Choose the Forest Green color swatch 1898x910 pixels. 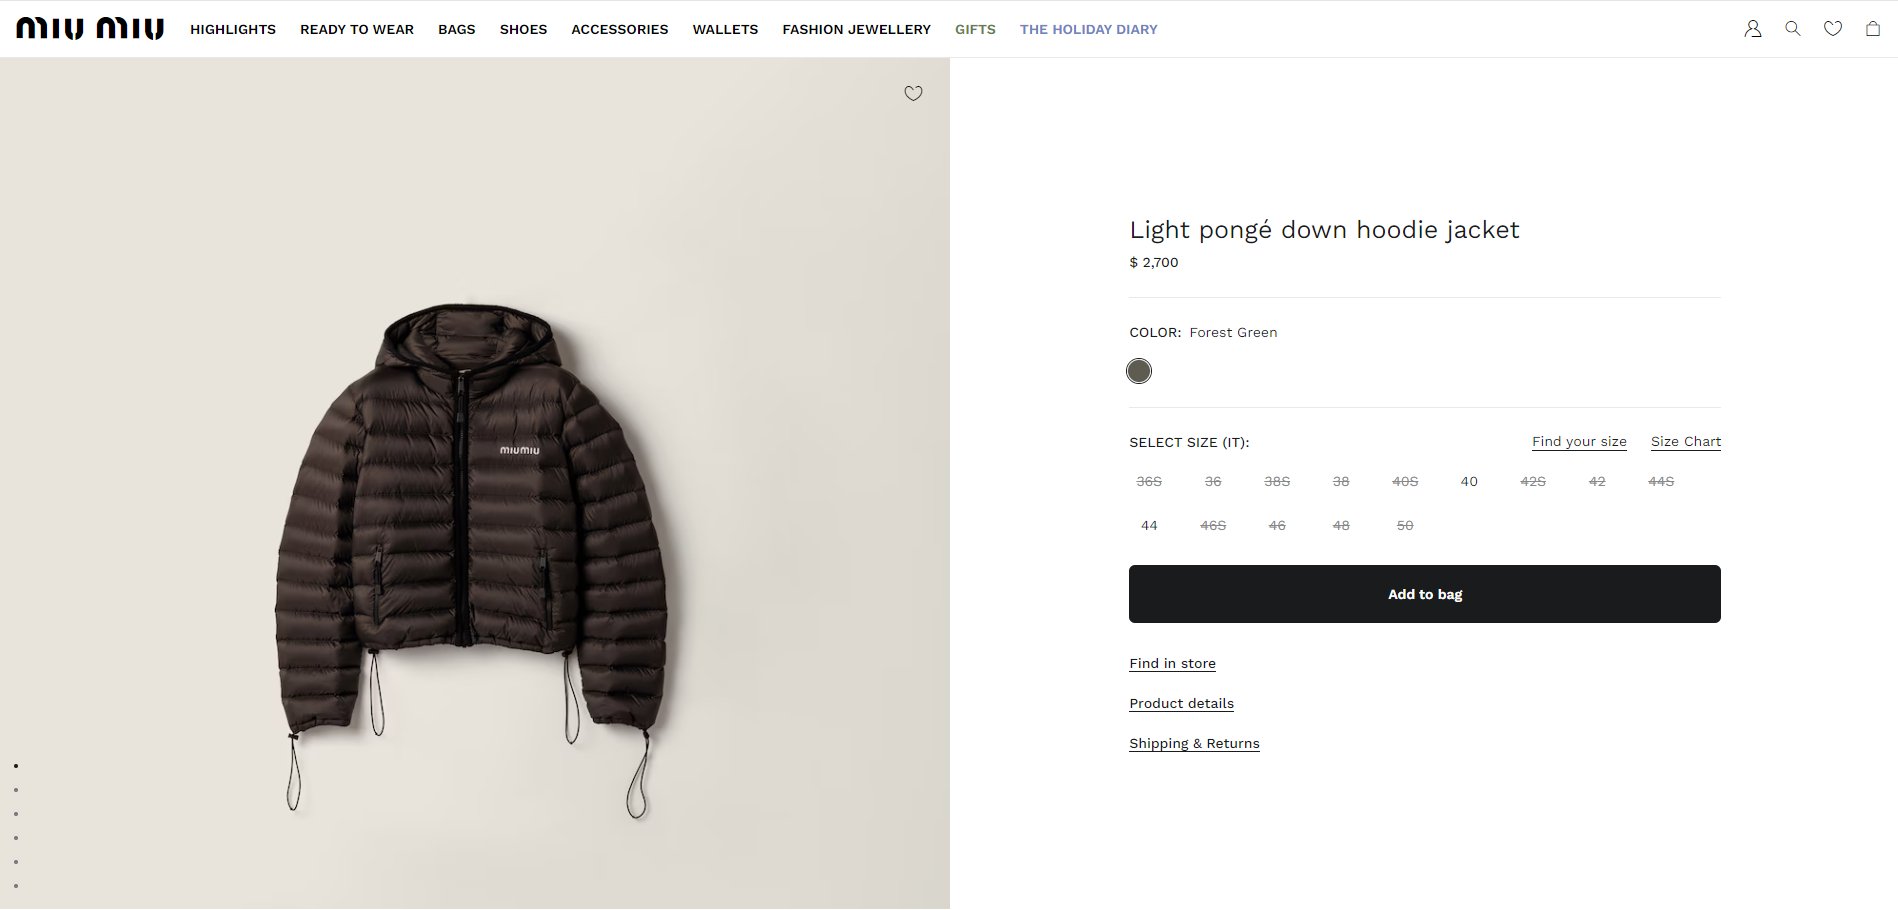pyautogui.click(x=1138, y=371)
